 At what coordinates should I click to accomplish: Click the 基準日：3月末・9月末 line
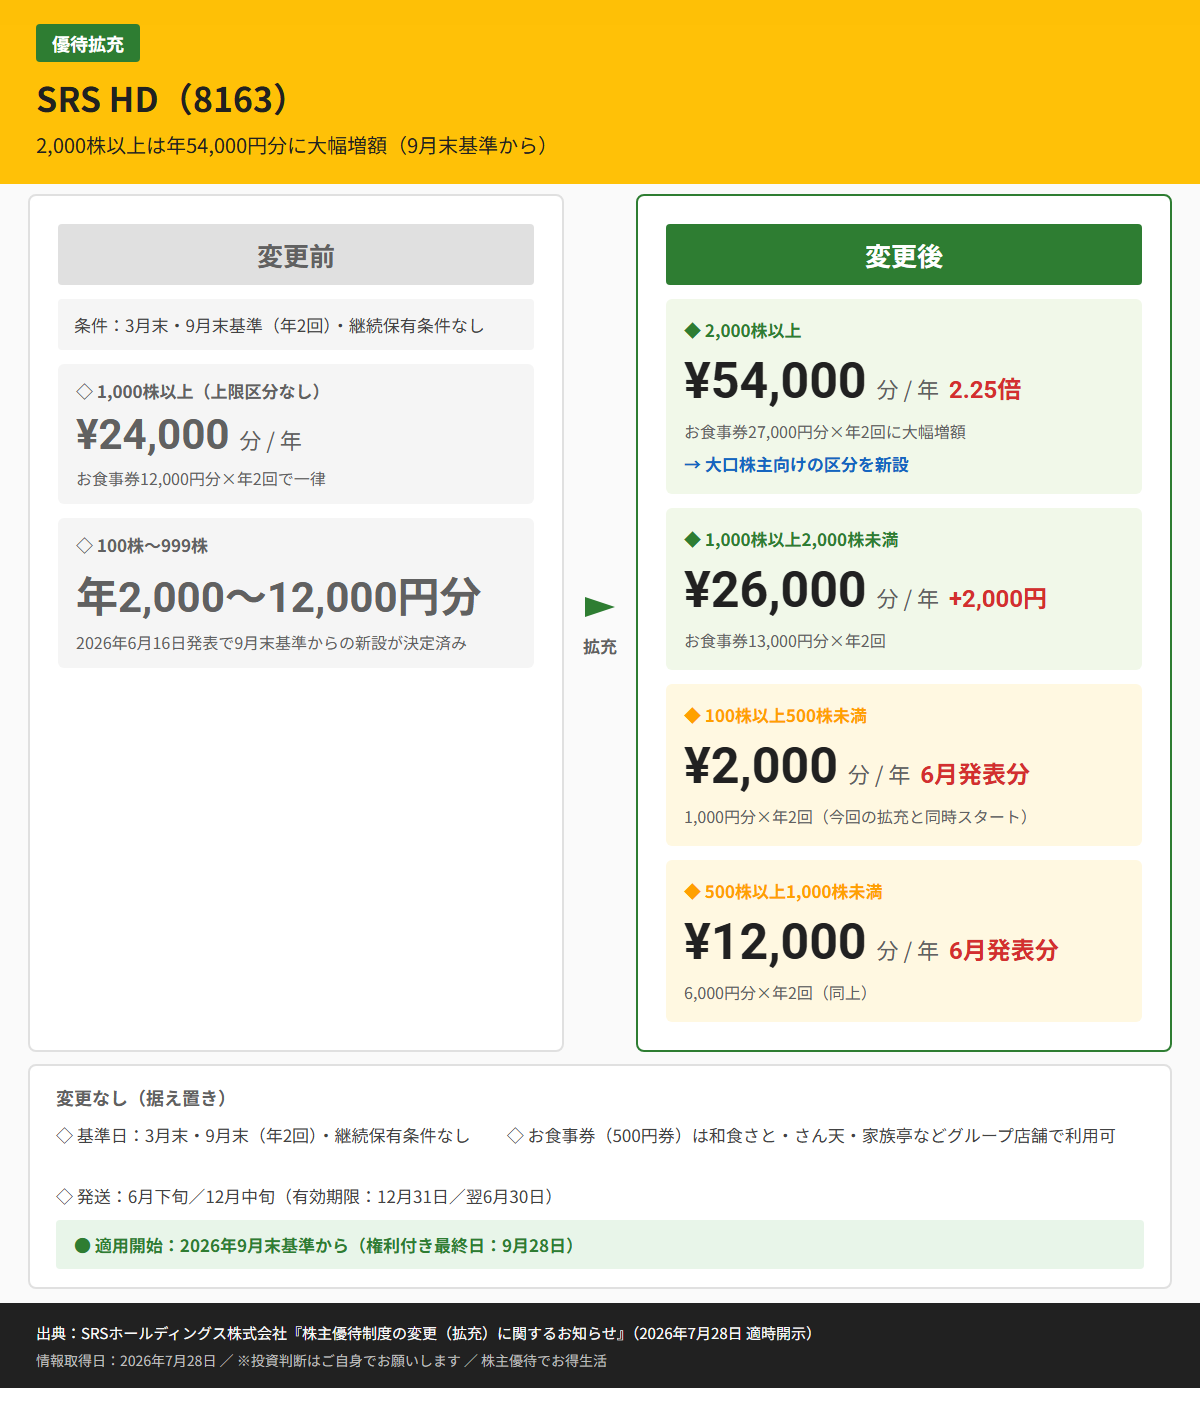coord(263,1136)
